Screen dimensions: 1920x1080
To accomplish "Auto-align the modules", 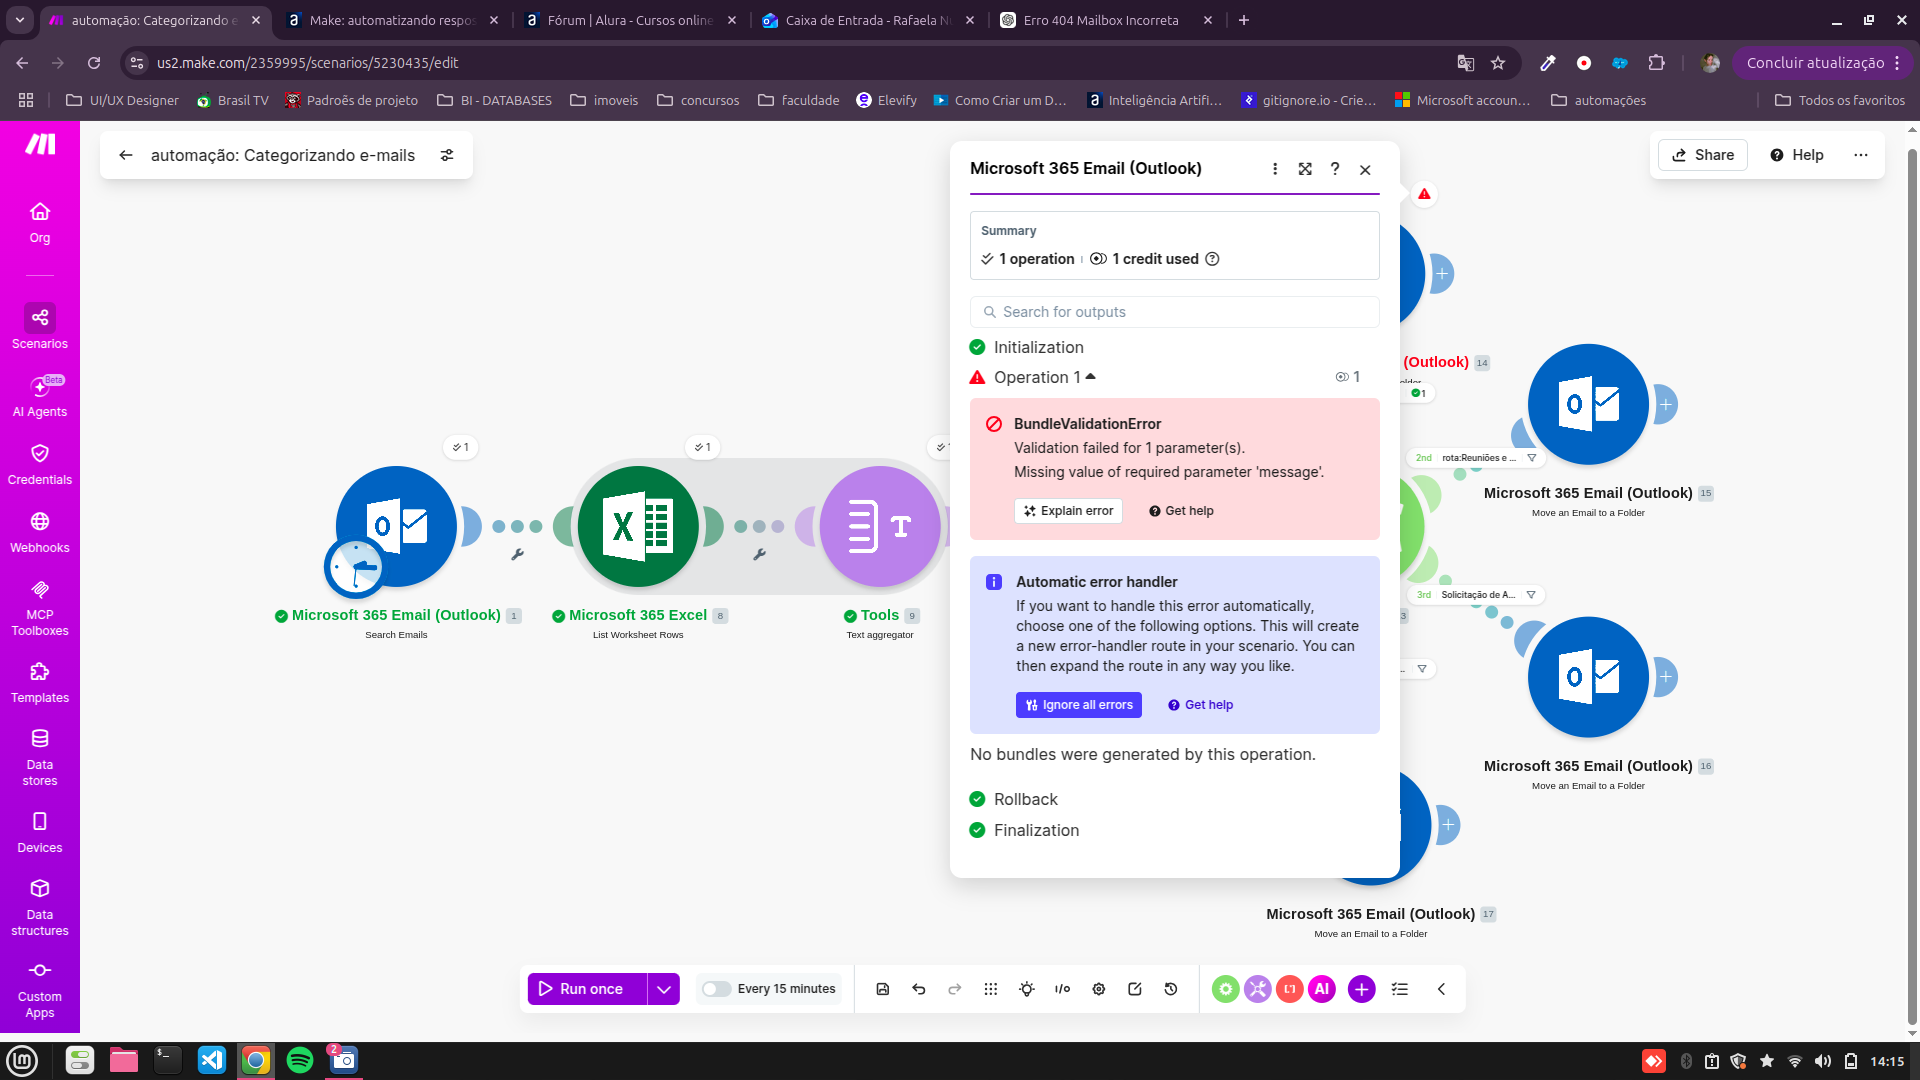I will (x=991, y=989).
